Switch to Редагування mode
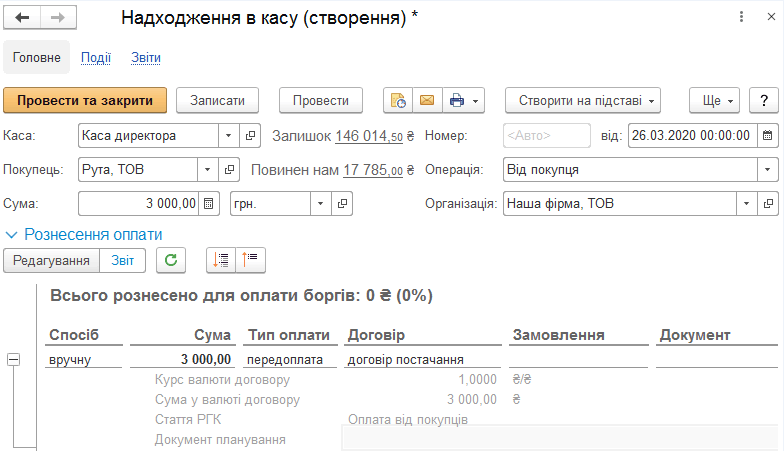The height and width of the screenshot is (451, 784). pos(52,260)
